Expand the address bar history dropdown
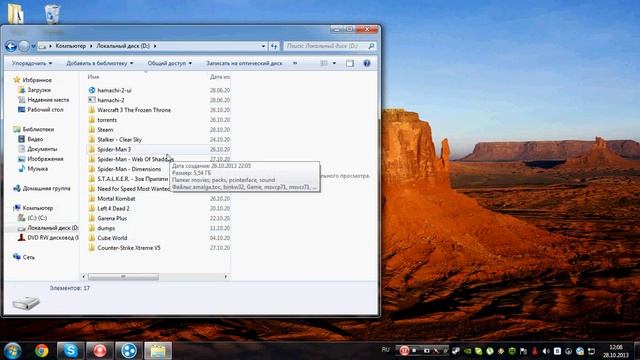 (263, 46)
